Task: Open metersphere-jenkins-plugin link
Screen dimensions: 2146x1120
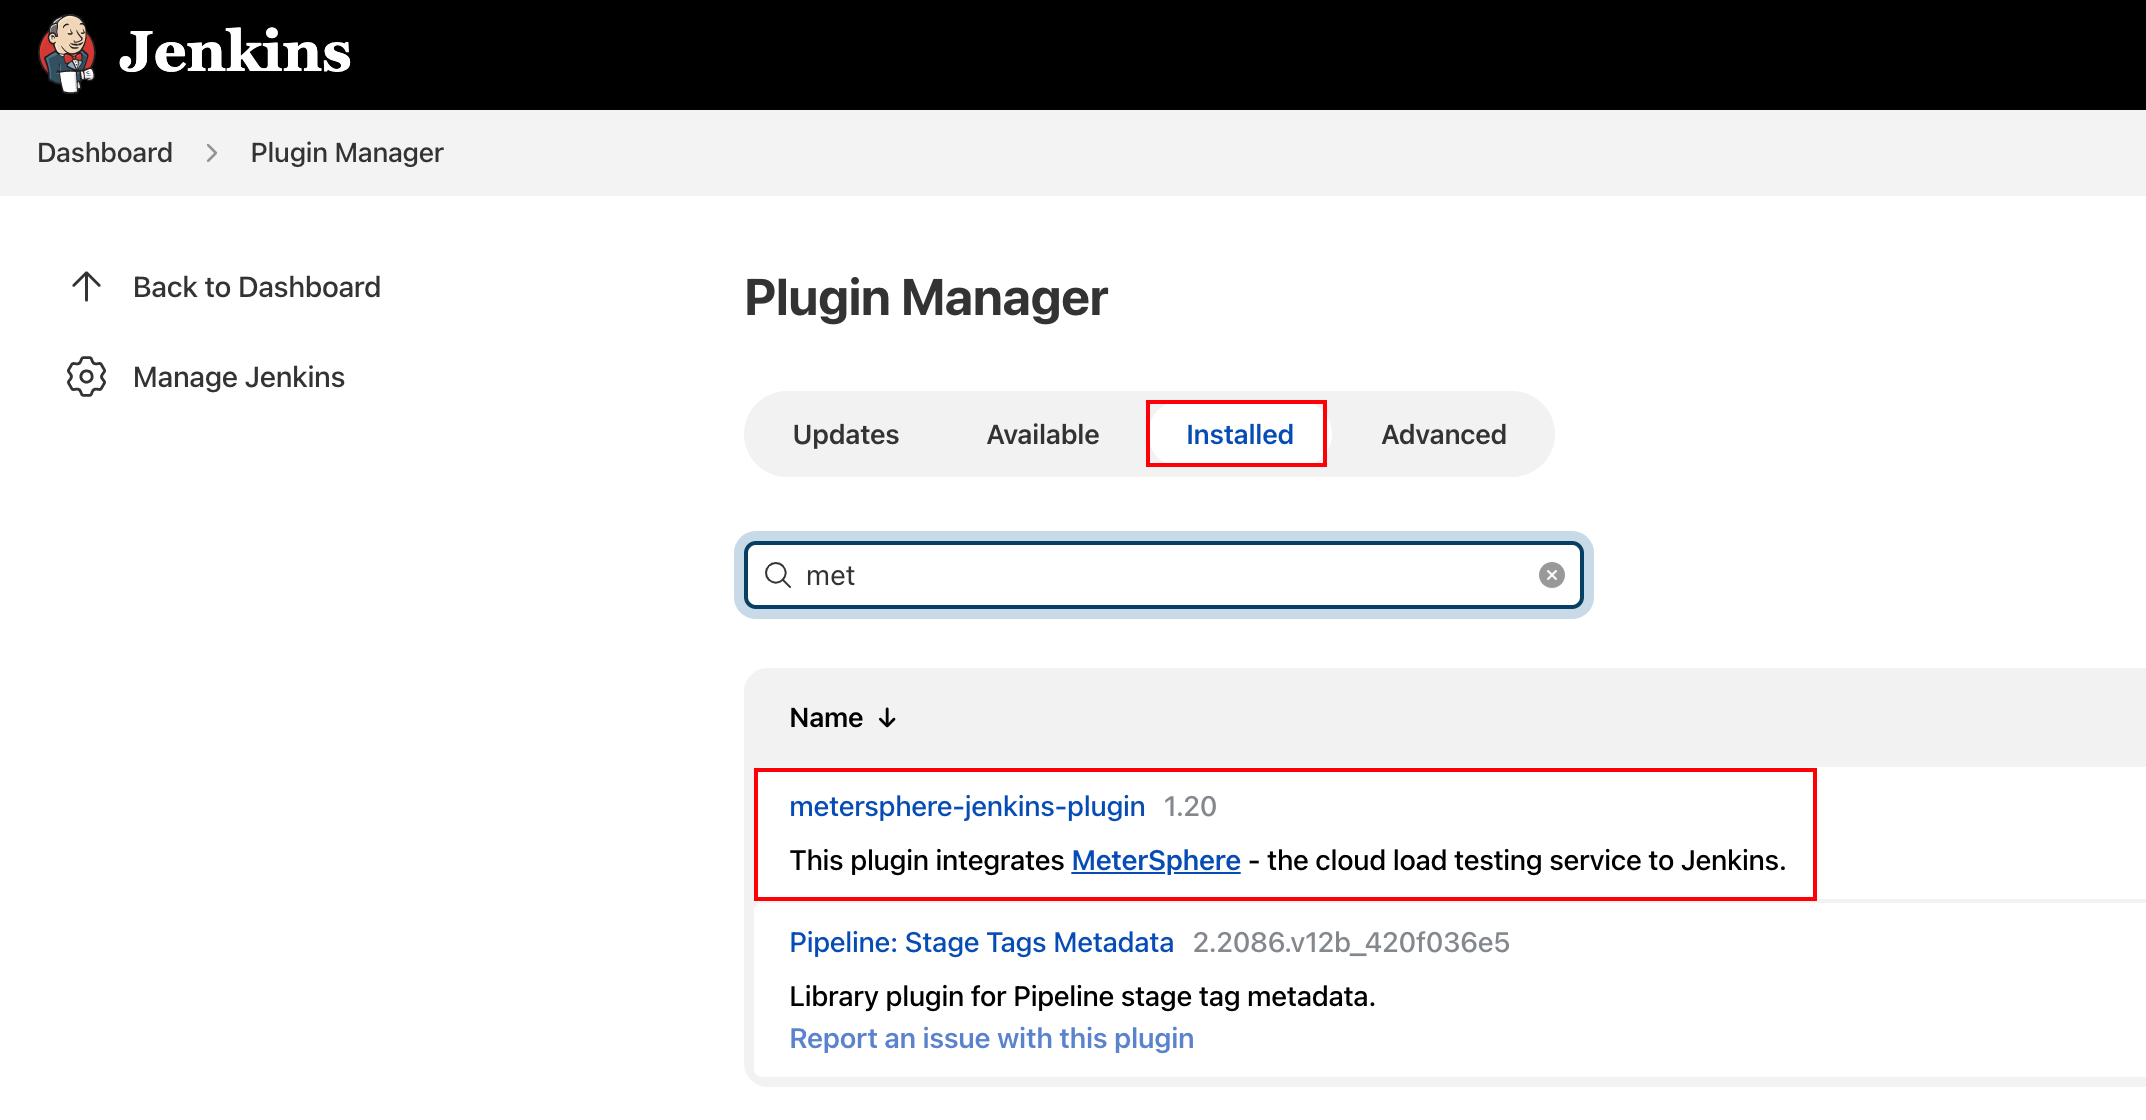Action: click(x=967, y=806)
